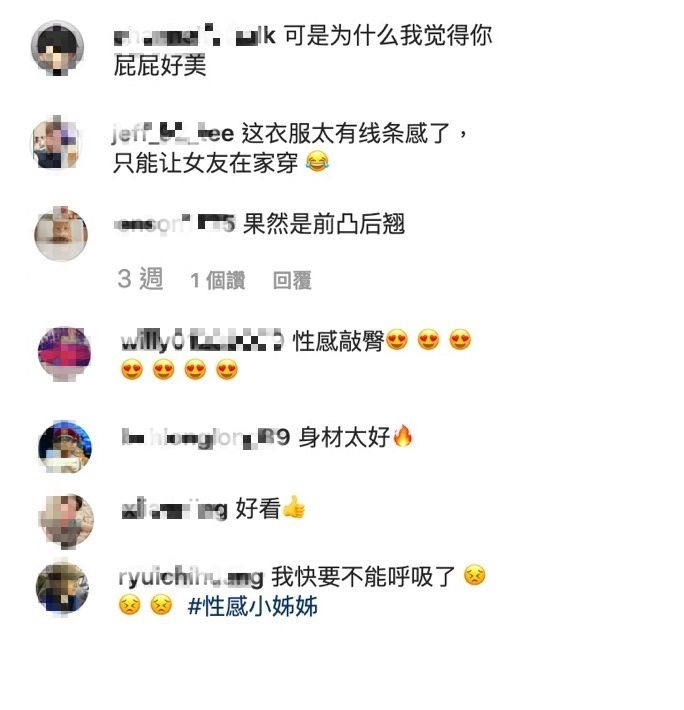Open the jeff lee username link
Image resolution: width=684 pixels, height=710 pixels.
[173, 133]
